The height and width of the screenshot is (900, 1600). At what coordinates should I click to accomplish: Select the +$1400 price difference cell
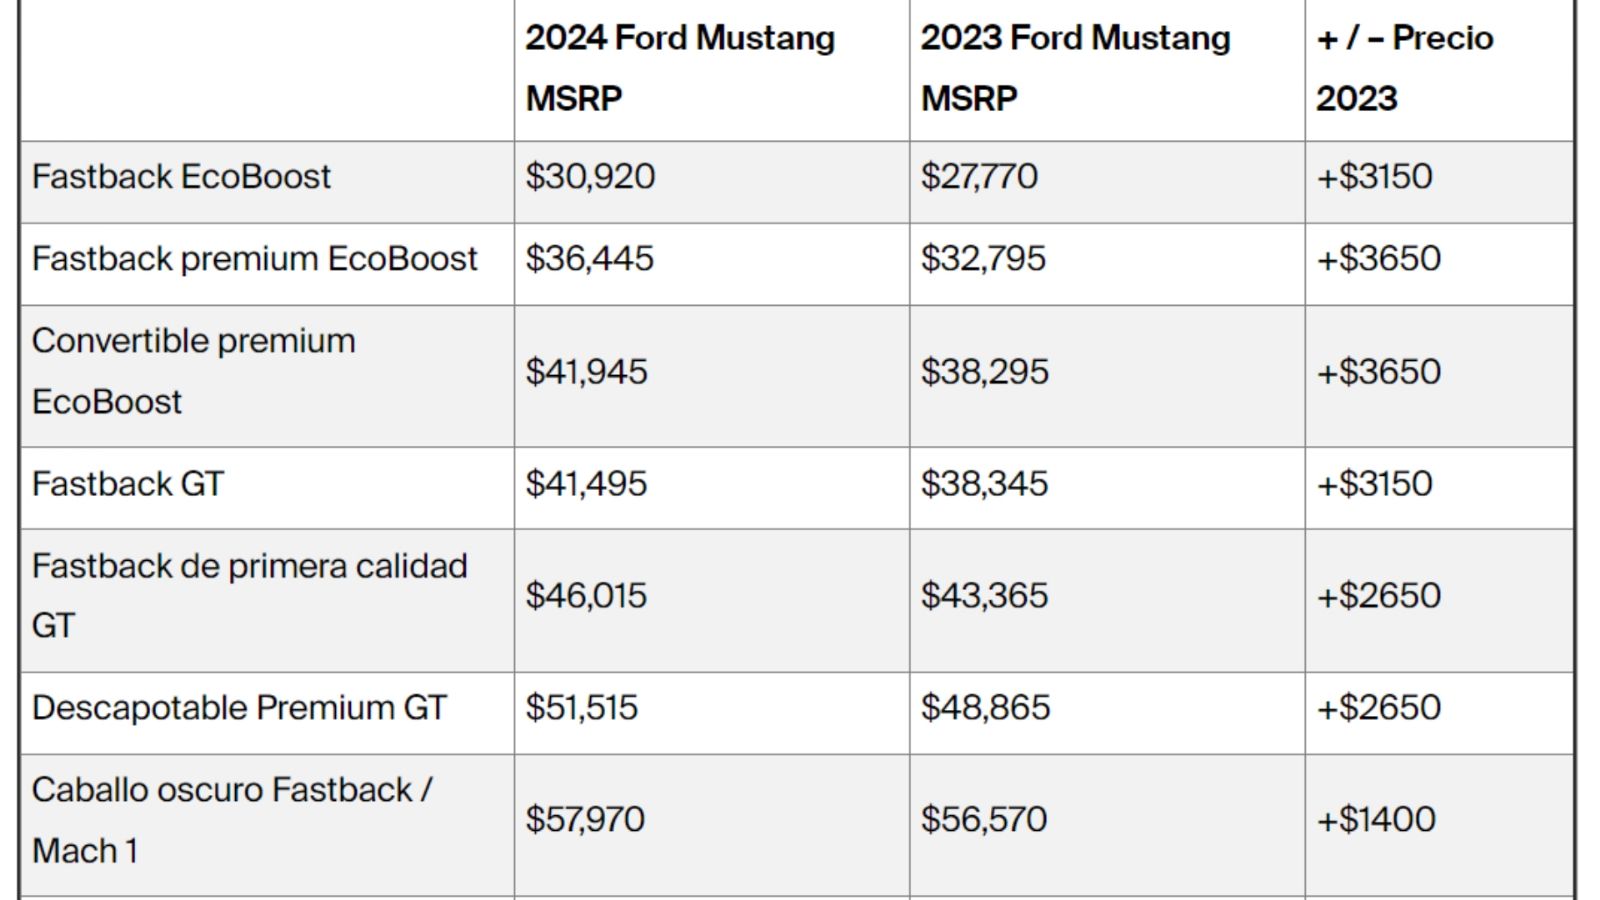[x=1375, y=820]
